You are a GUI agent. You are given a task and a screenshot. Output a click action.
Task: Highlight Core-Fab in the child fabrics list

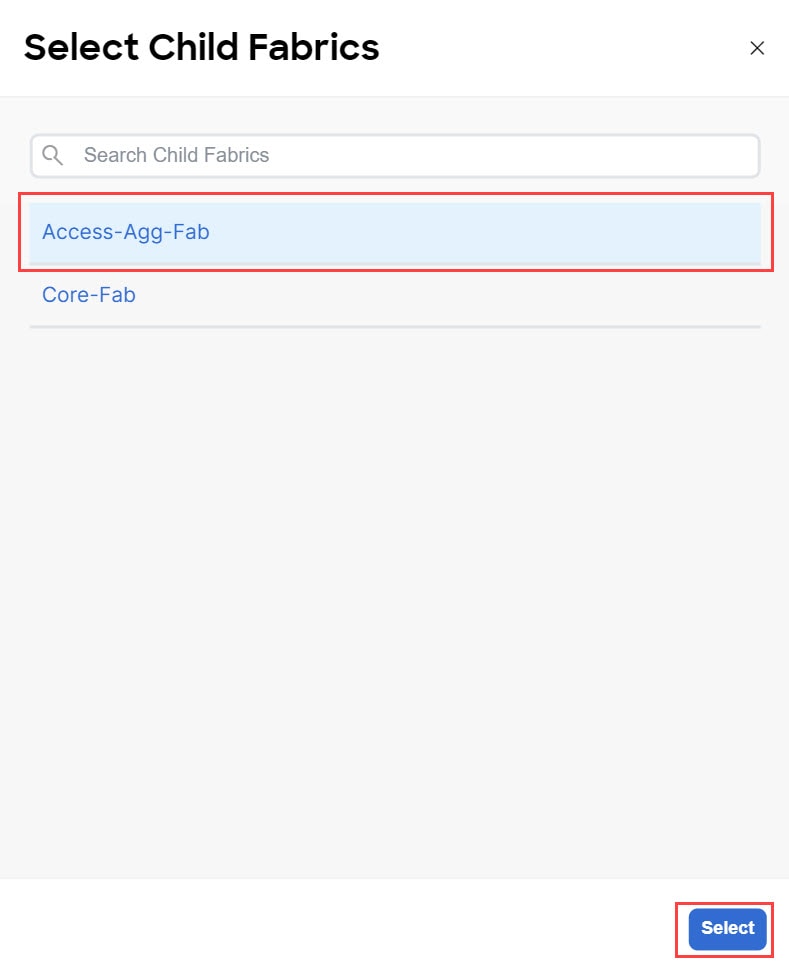tap(395, 295)
